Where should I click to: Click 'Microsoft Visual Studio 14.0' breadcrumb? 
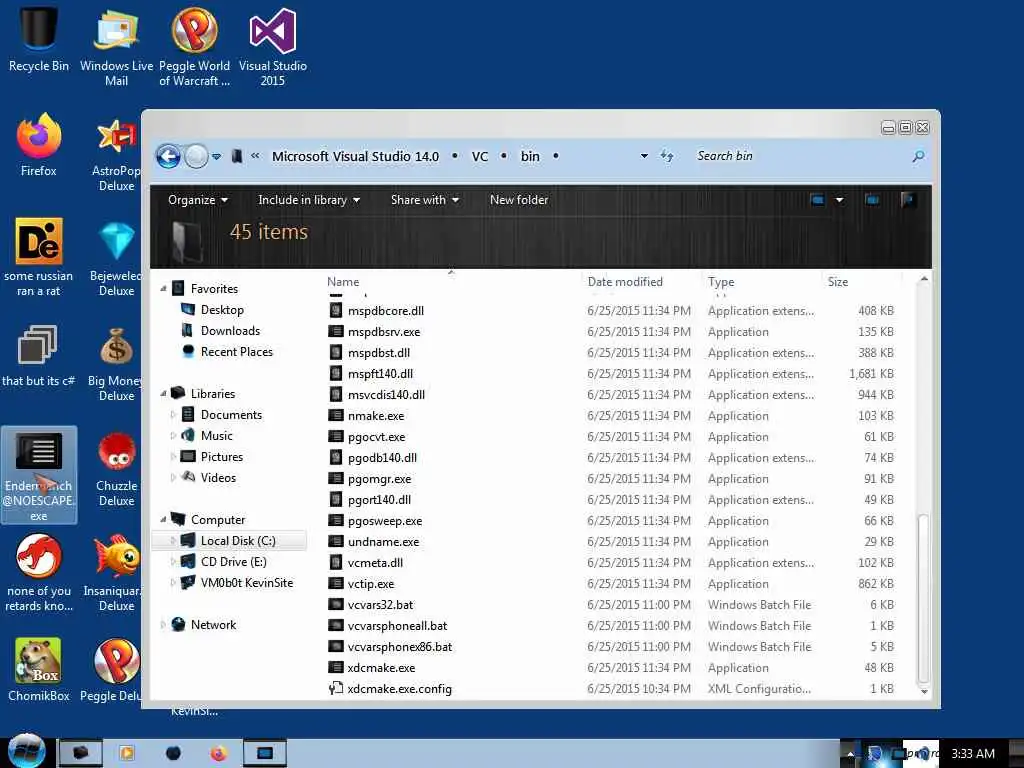[355, 156]
